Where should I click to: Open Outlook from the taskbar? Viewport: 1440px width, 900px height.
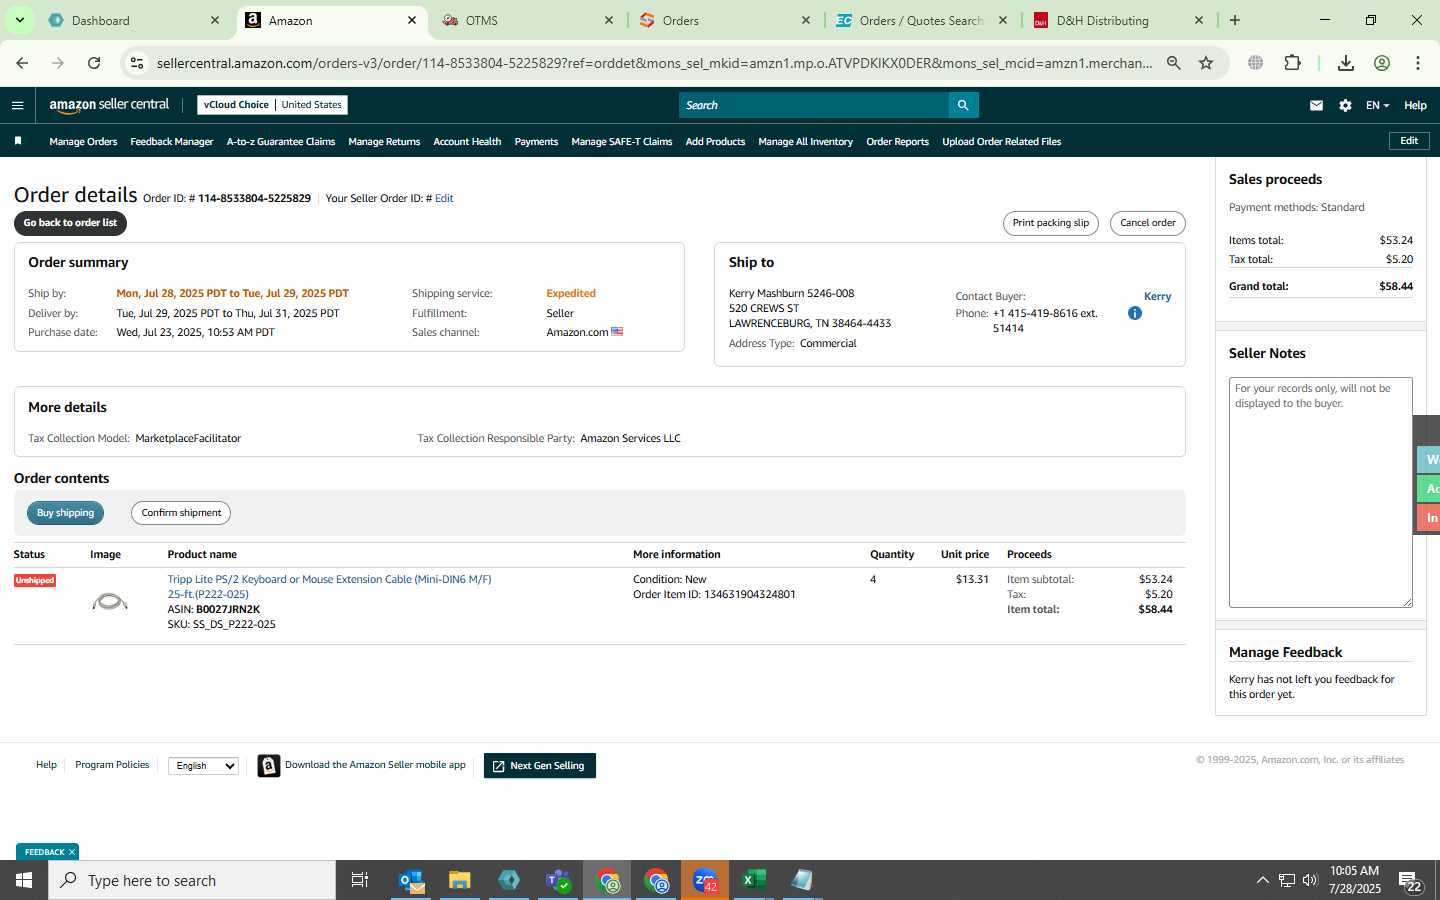point(412,880)
